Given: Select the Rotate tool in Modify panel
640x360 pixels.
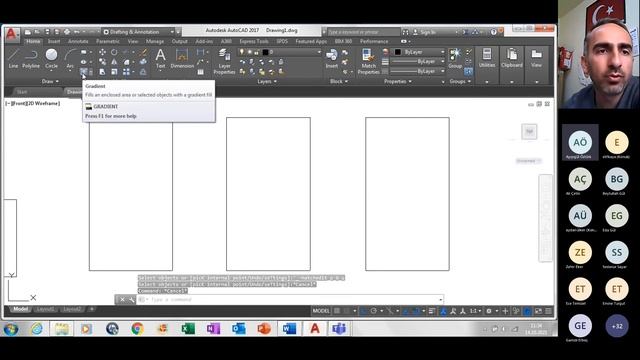Looking at the screenshot, I should [114, 52].
